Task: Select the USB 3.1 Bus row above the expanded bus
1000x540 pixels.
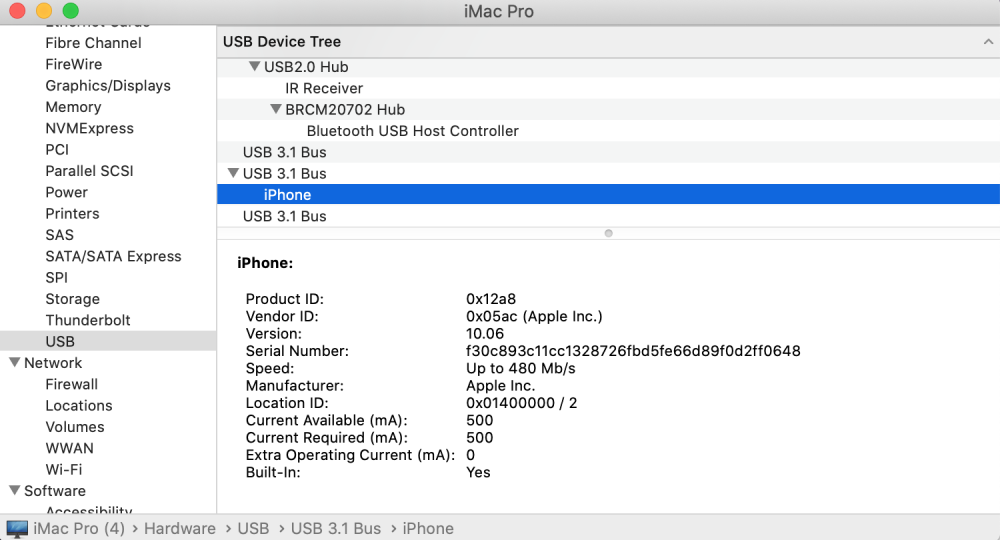Action: coord(608,152)
